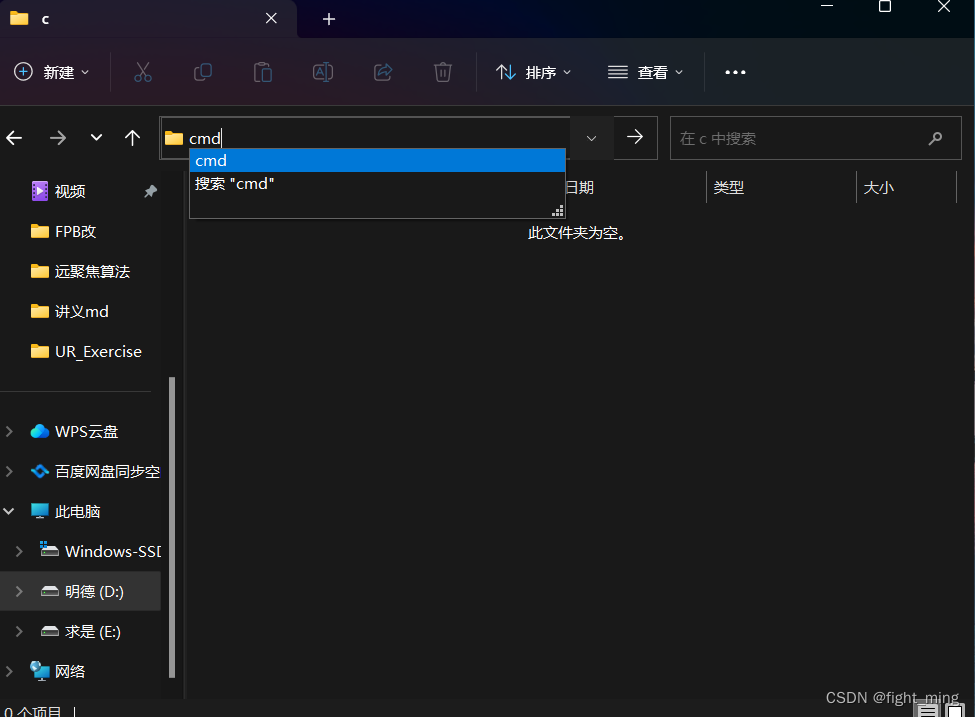Close the 'c' folder tab
The width and height of the screenshot is (975, 717).
[x=271, y=19]
